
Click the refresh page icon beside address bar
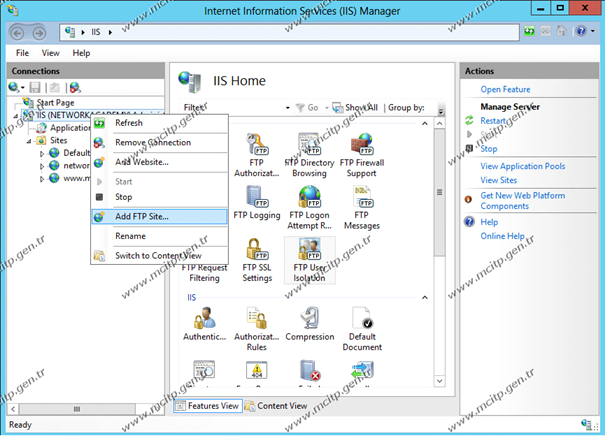(529, 31)
